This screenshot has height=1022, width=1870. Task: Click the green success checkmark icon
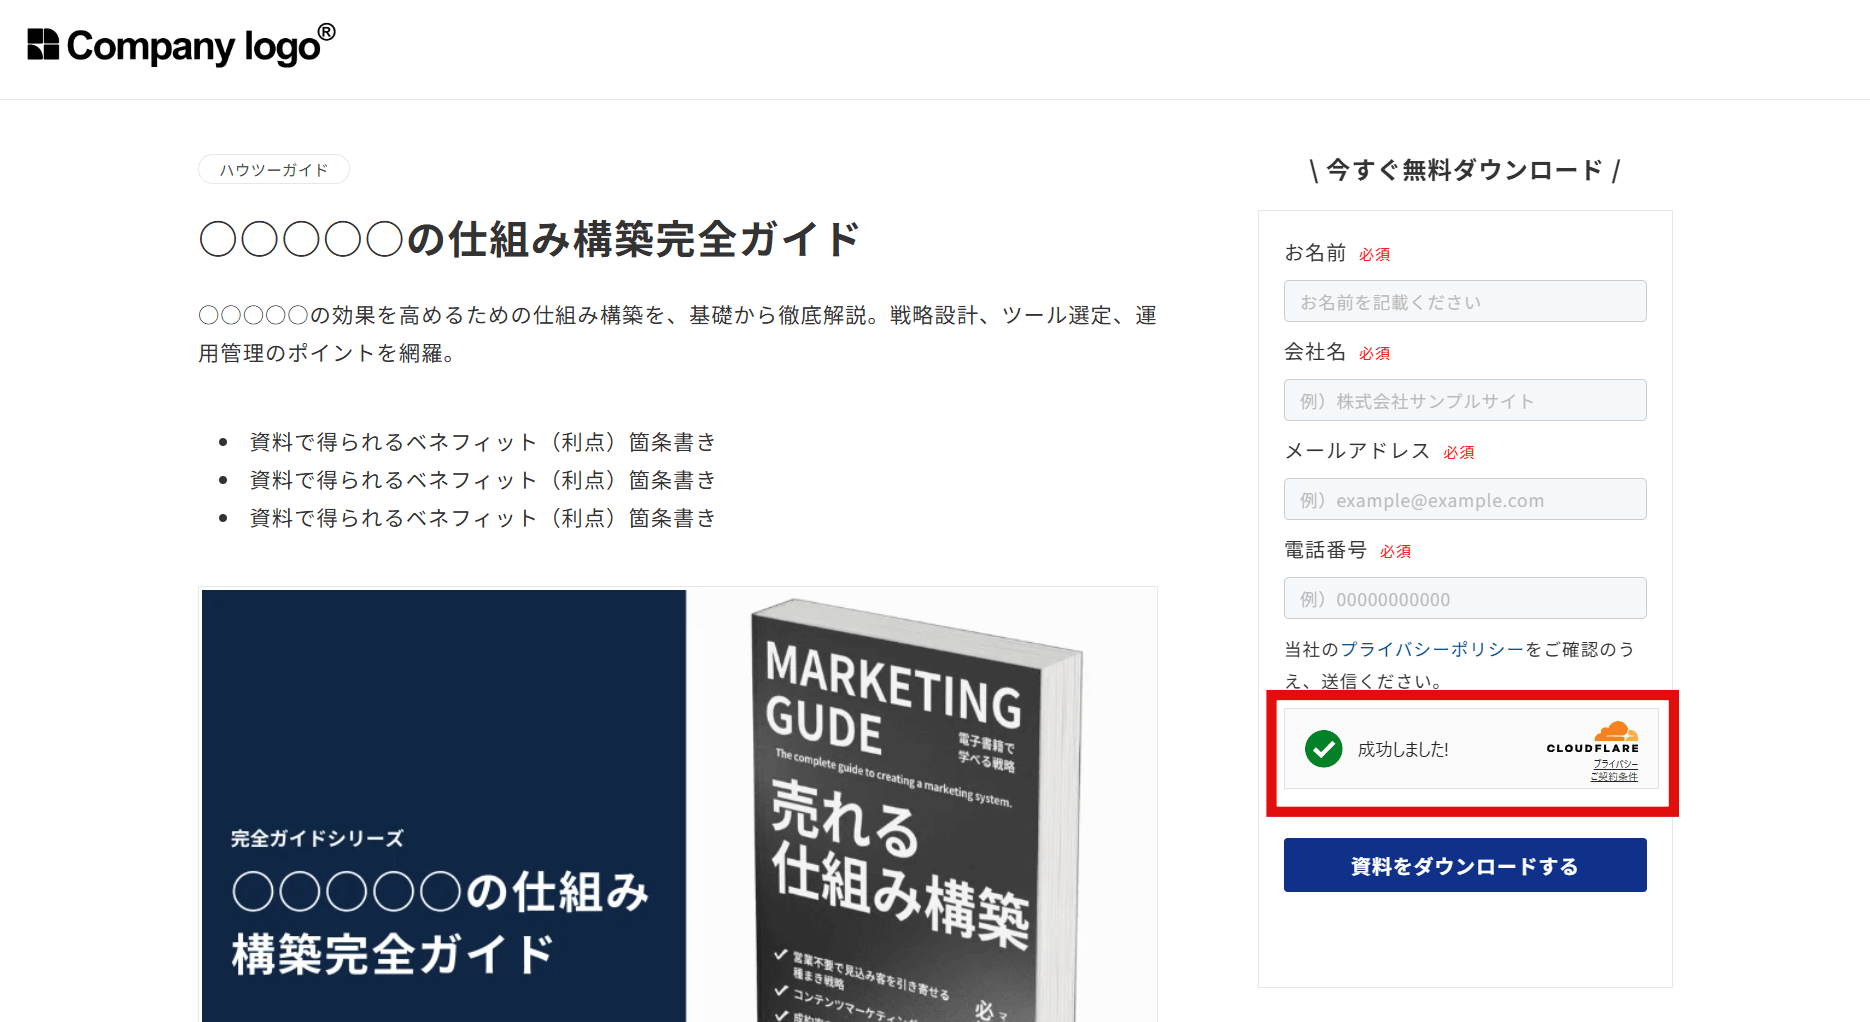1323,749
